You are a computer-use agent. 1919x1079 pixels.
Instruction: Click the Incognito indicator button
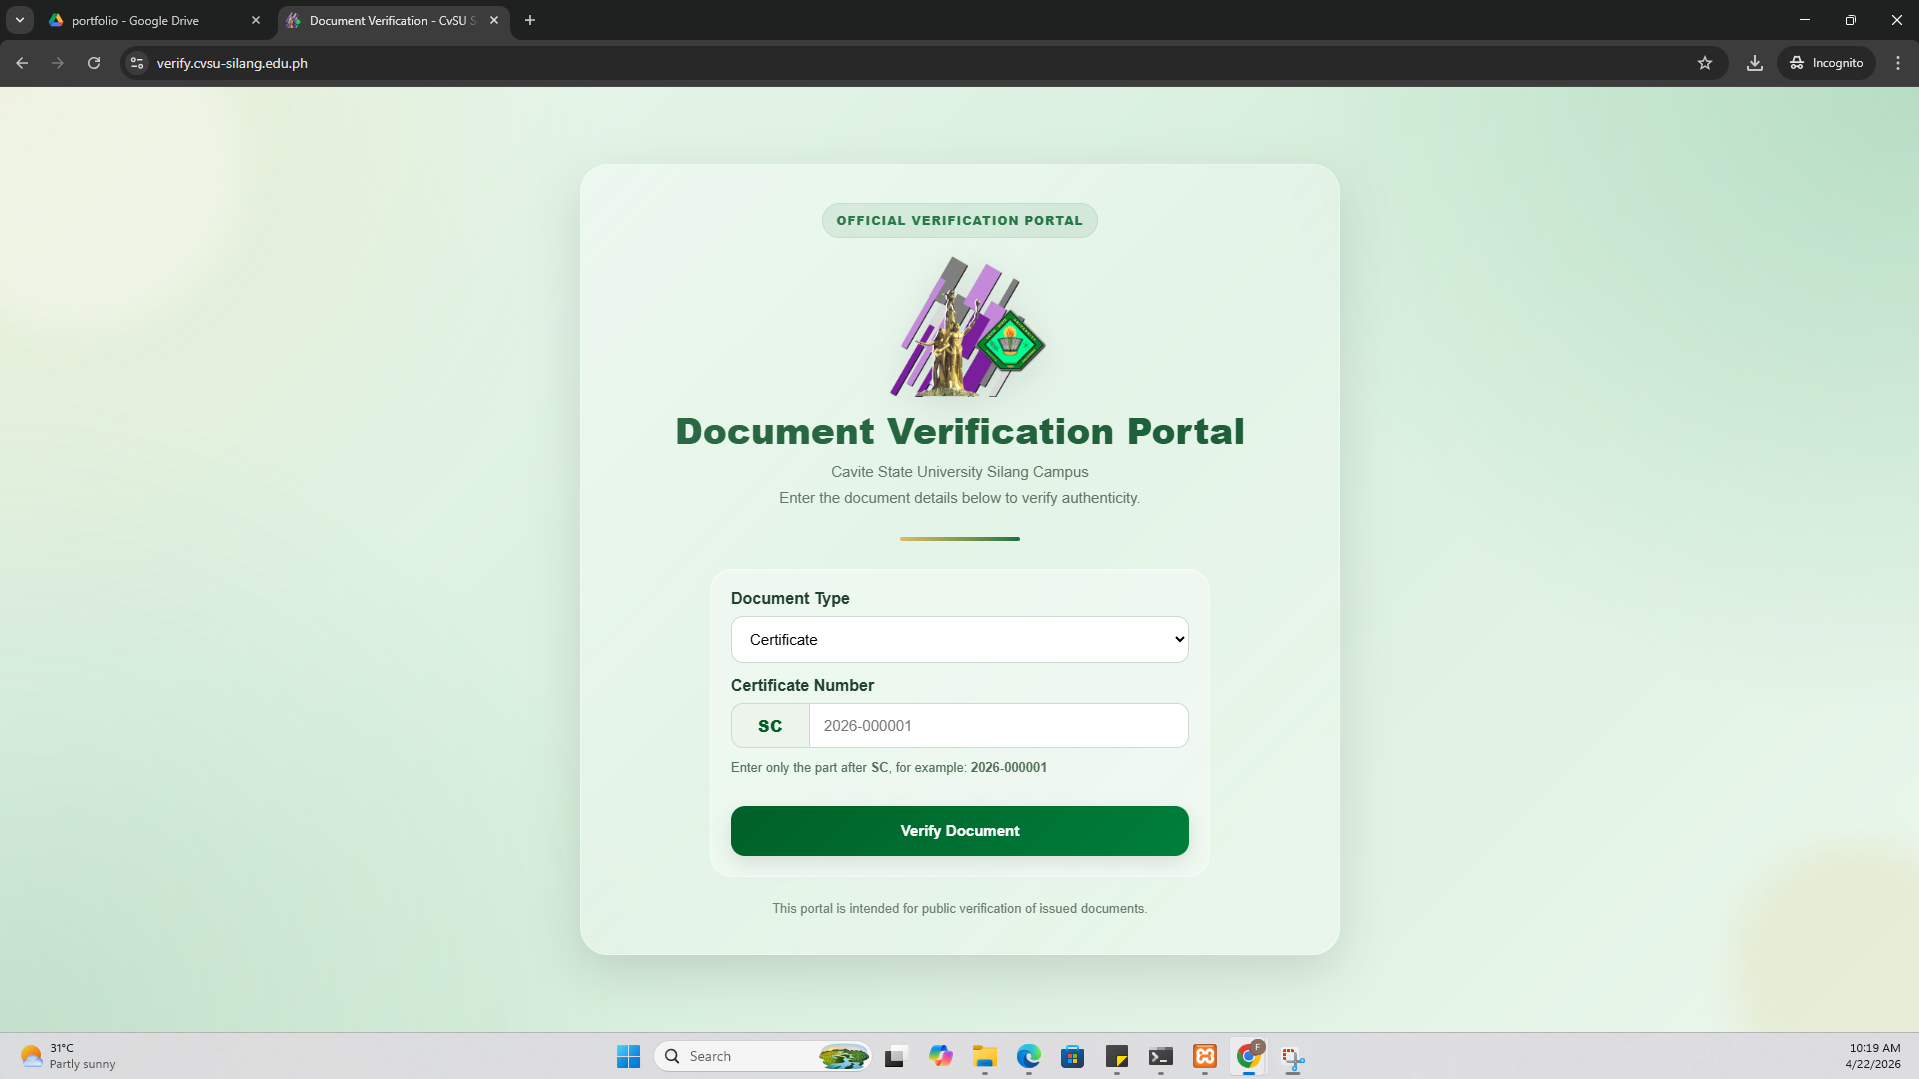[x=1827, y=63]
